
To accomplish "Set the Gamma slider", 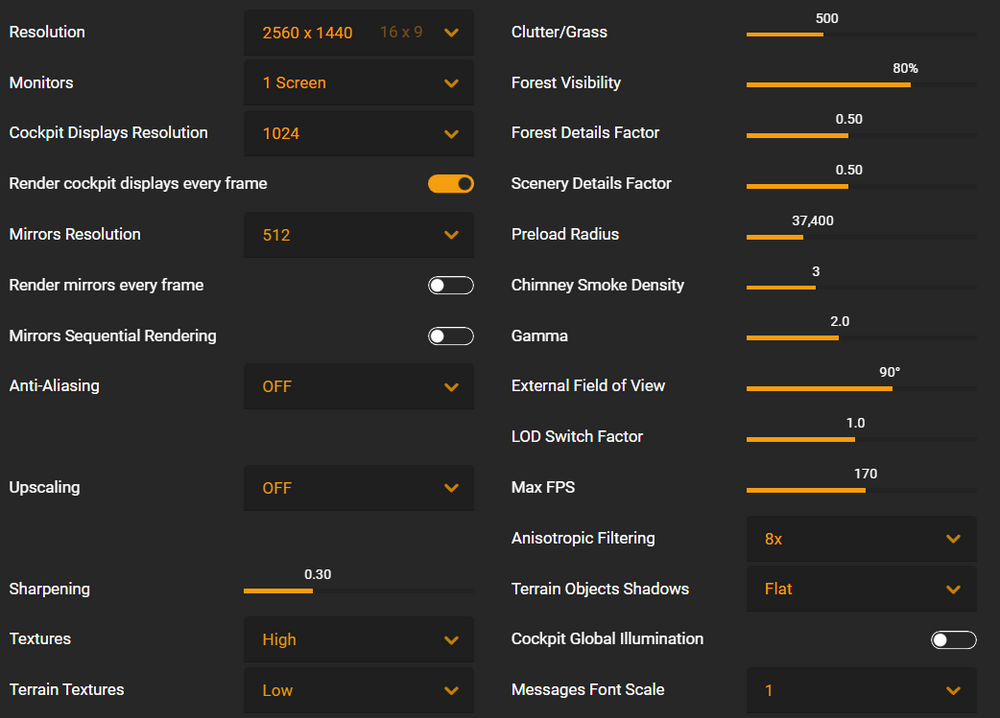I will pos(839,338).
